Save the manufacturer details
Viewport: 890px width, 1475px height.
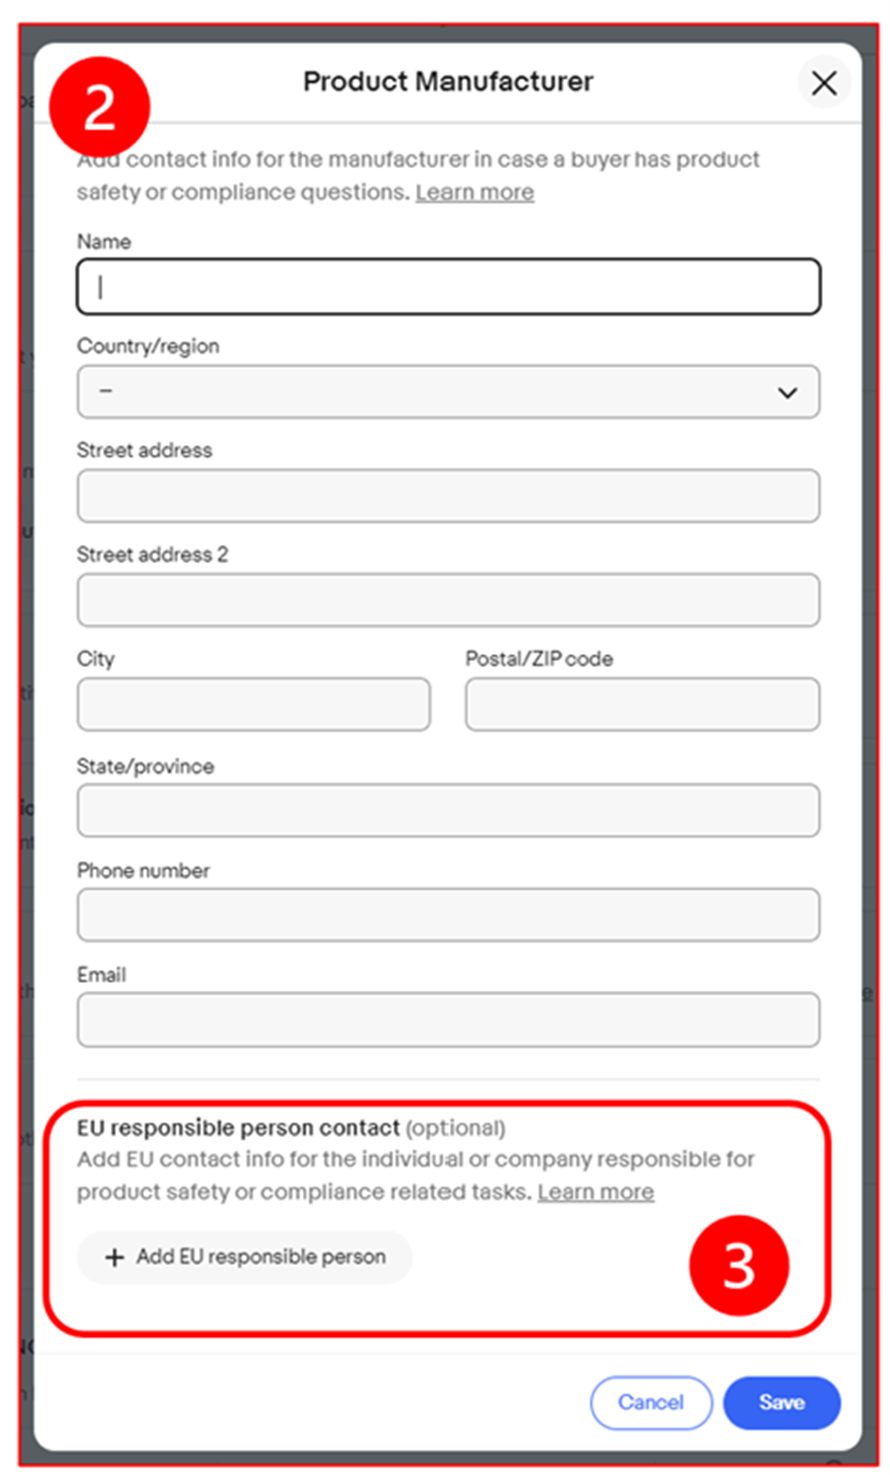[781, 1402]
